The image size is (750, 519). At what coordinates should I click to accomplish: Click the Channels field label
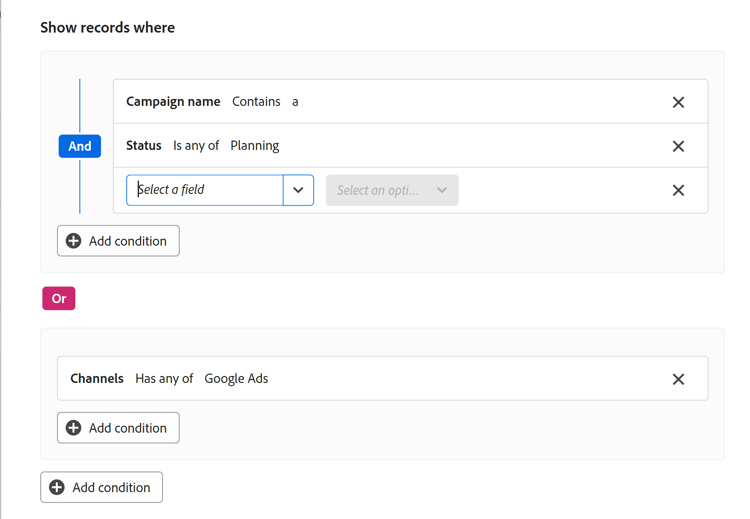[x=97, y=379]
